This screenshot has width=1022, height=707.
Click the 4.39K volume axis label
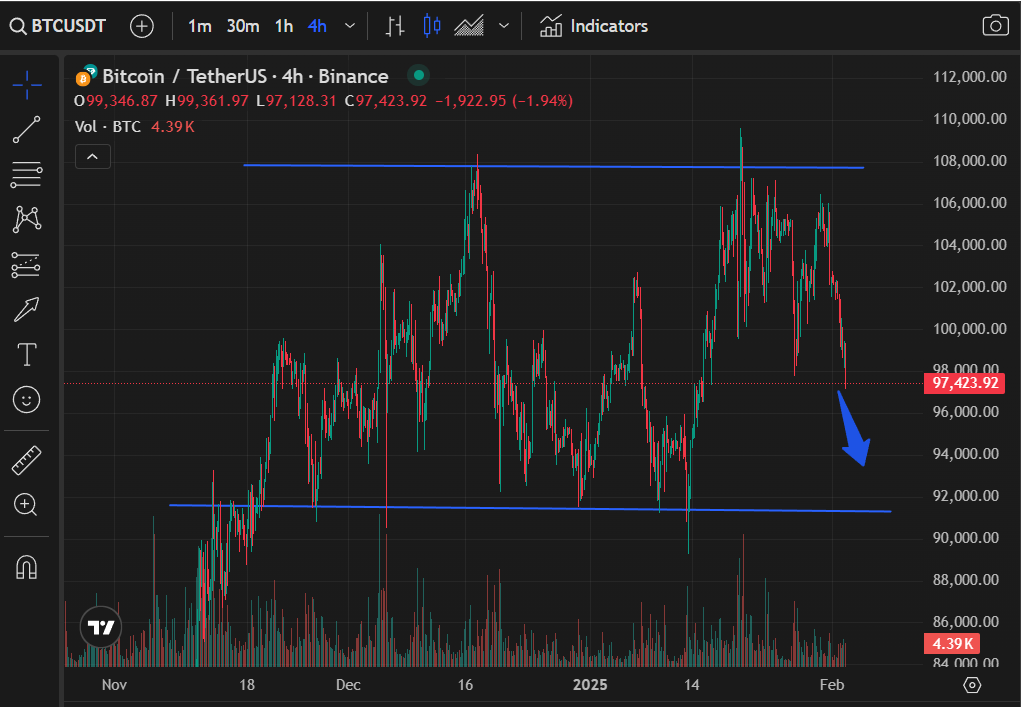pyautogui.click(x=952, y=644)
